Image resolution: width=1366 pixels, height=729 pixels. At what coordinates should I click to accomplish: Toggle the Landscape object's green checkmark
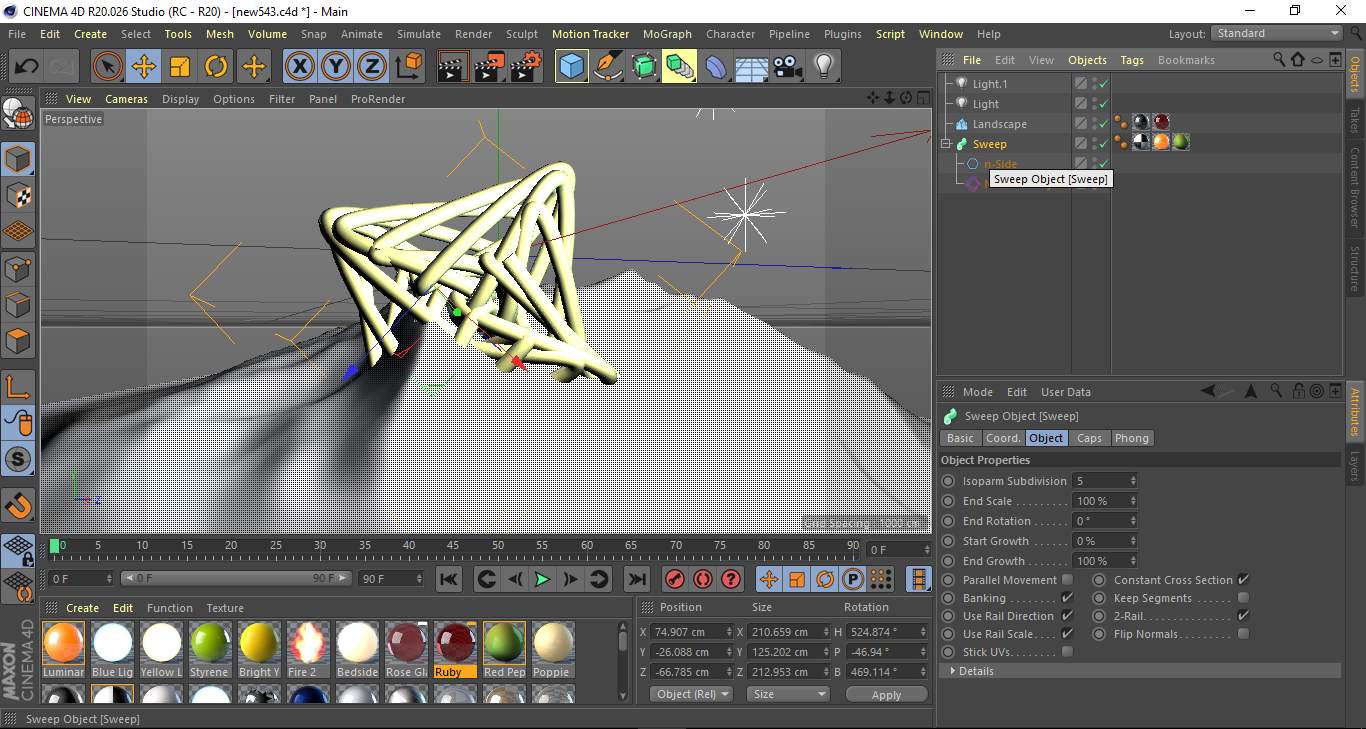tap(1103, 124)
